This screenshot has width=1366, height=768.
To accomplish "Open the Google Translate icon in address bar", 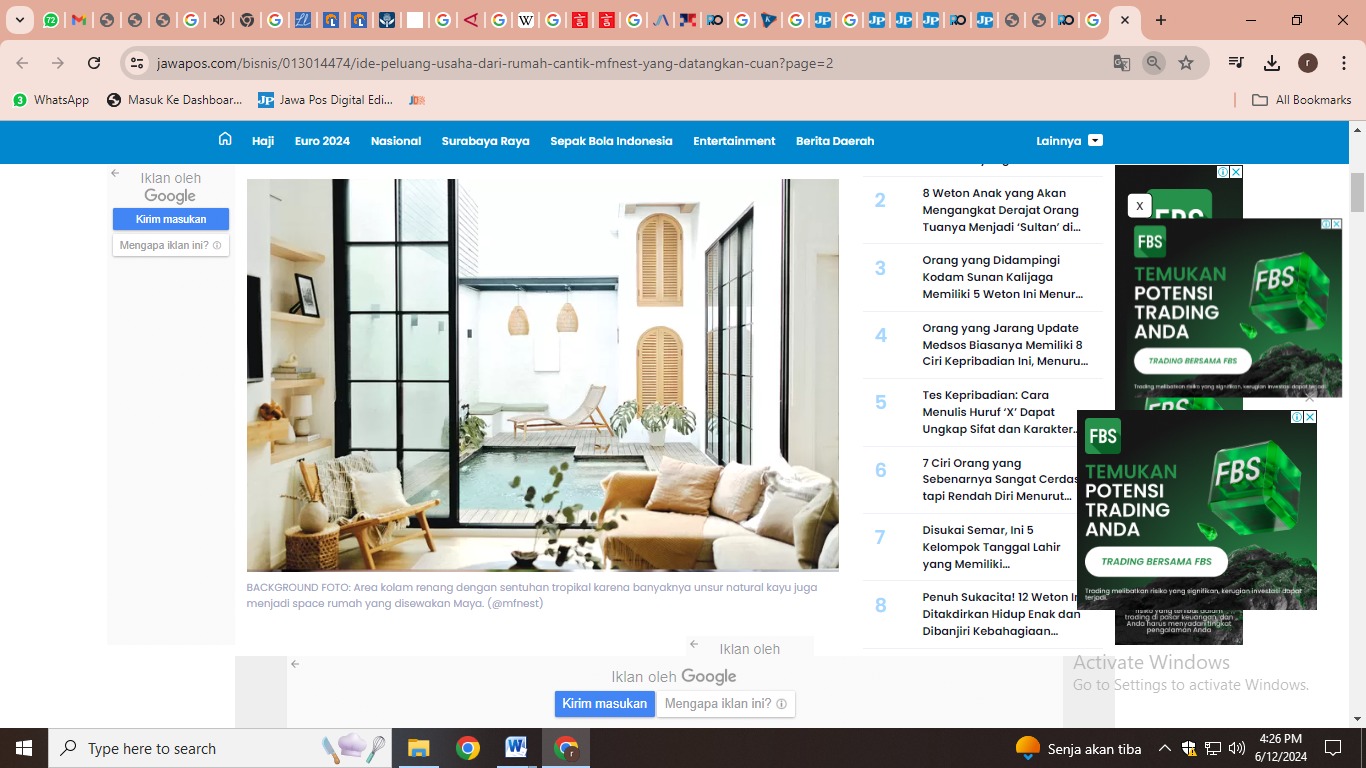I will click(1122, 63).
